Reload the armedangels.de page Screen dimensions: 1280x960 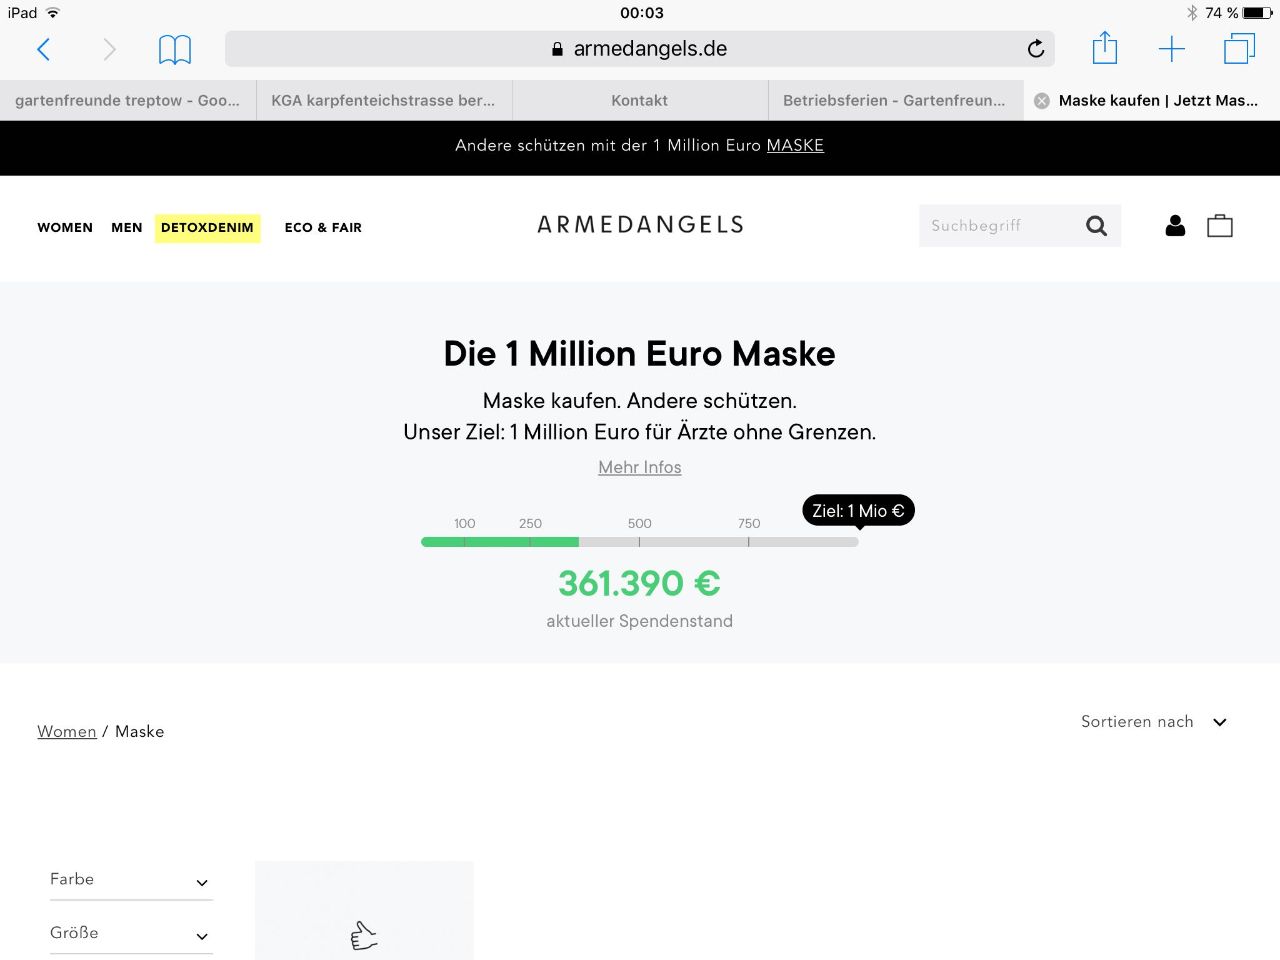click(1036, 49)
